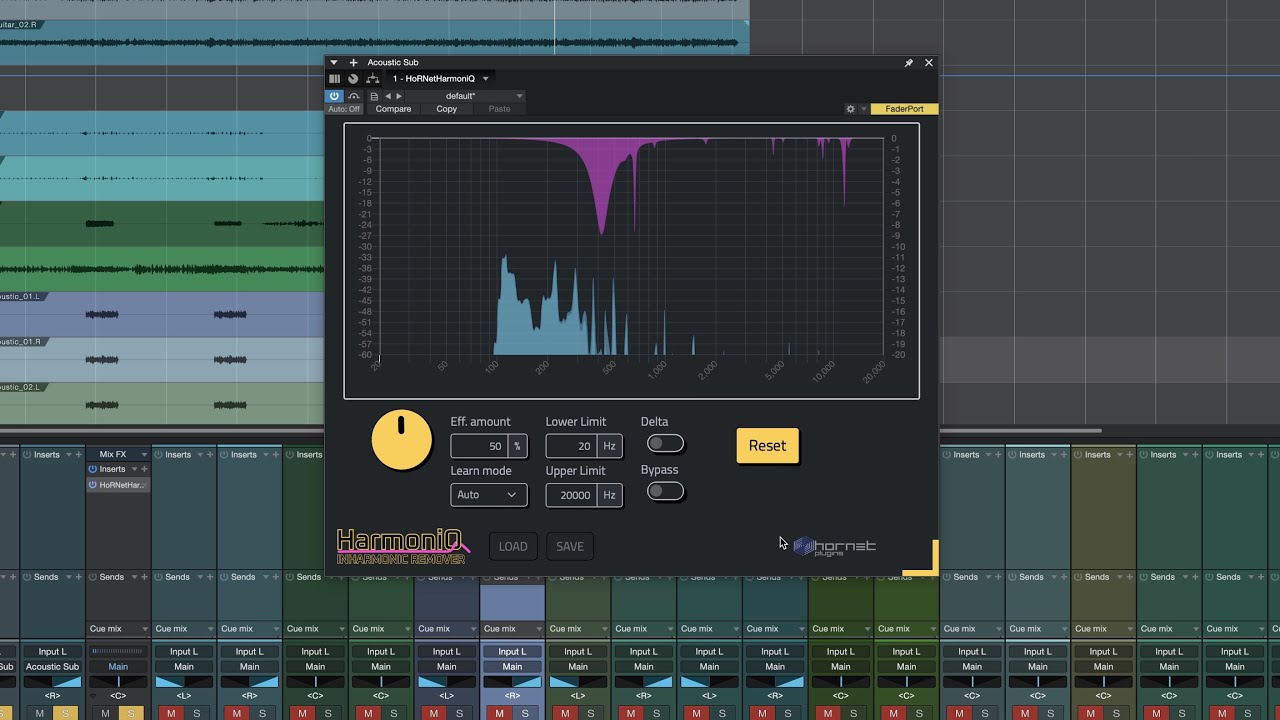Mute the Mix FX channel
Image resolution: width=1280 pixels, height=720 pixels.
tap(106, 713)
